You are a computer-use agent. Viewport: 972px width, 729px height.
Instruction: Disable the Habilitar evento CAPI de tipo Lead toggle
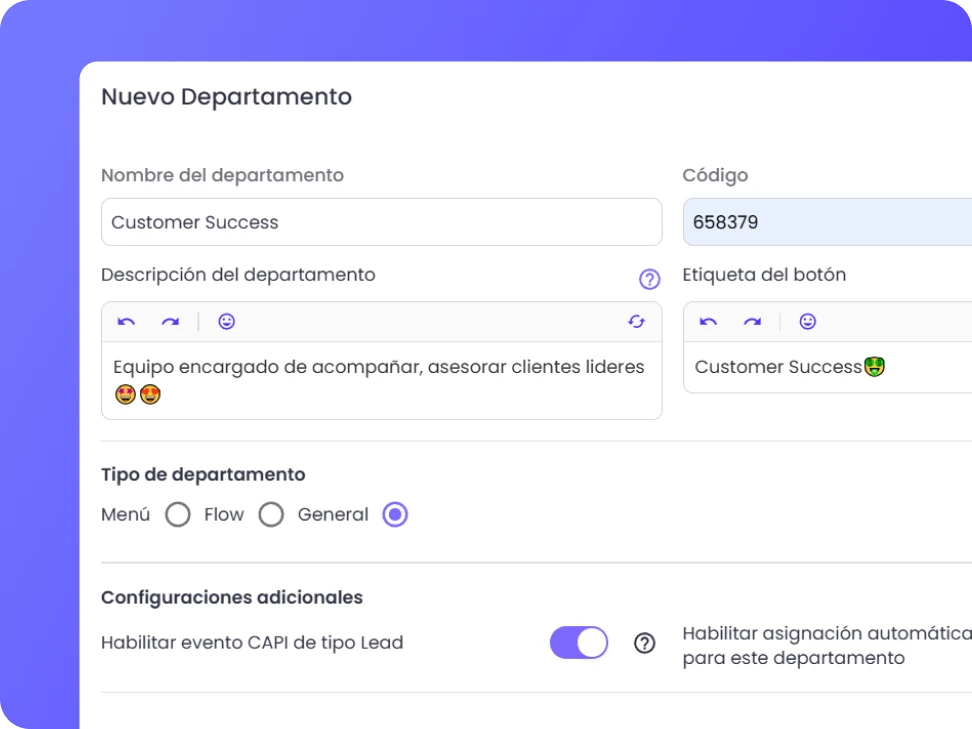click(579, 643)
